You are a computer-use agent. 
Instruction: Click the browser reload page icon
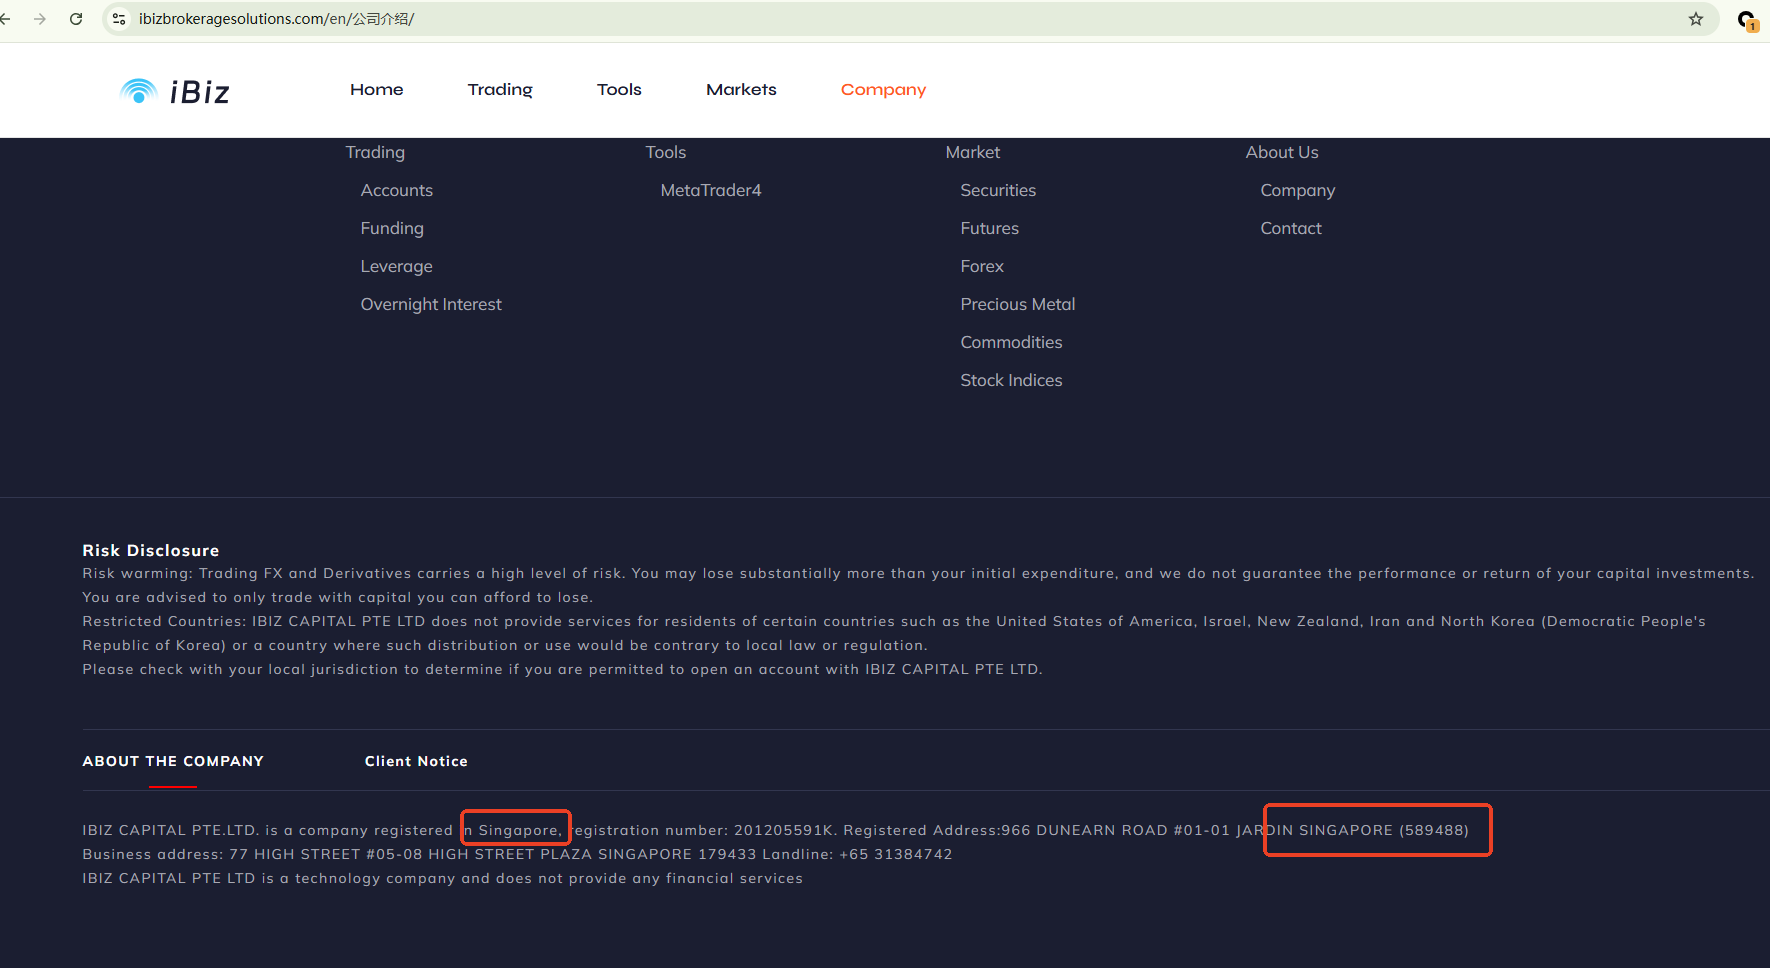point(76,19)
